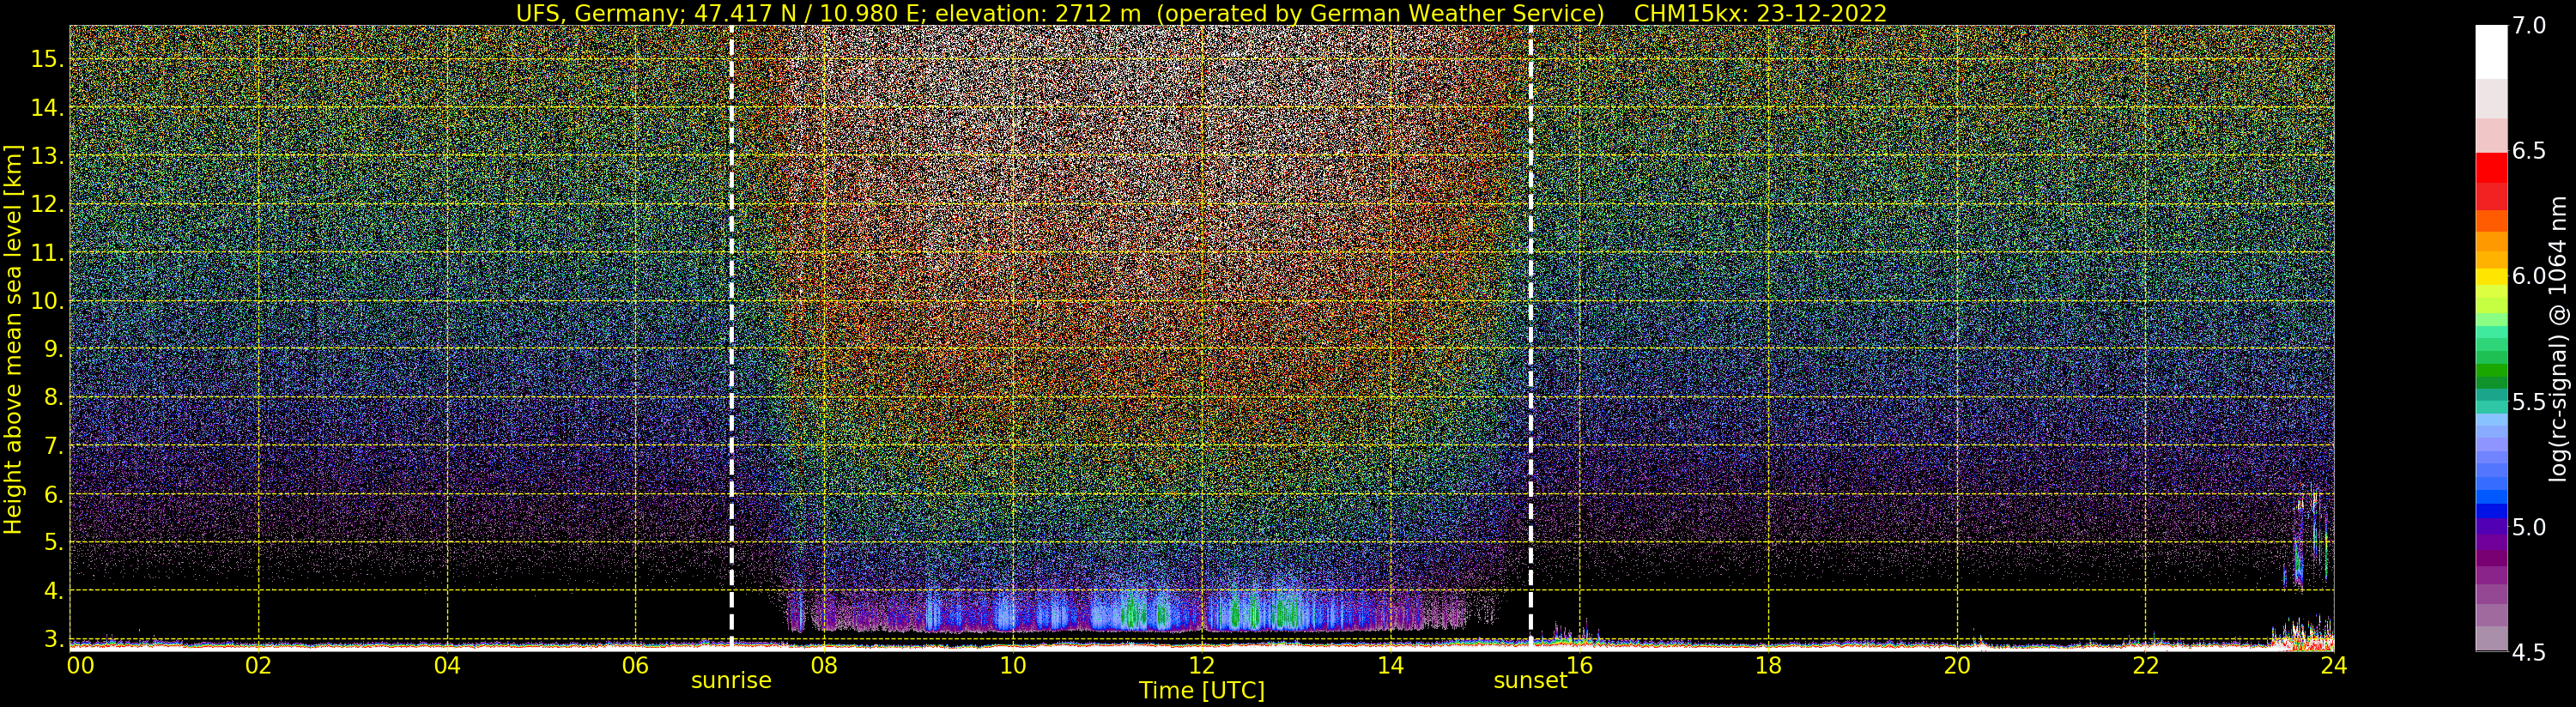Click the 7.0 tick on the colorbar
The width and height of the screenshot is (2576, 707).
(x=2529, y=26)
